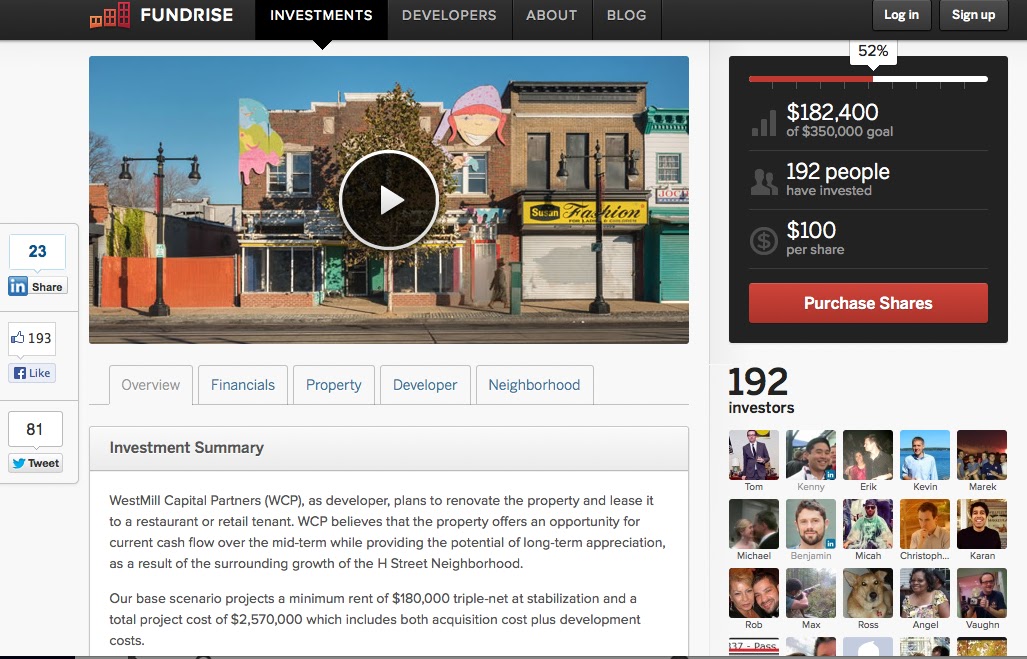Click the '192 investors' heading
Viewport: 1027px width, 659px height.
tap(761, 391)
